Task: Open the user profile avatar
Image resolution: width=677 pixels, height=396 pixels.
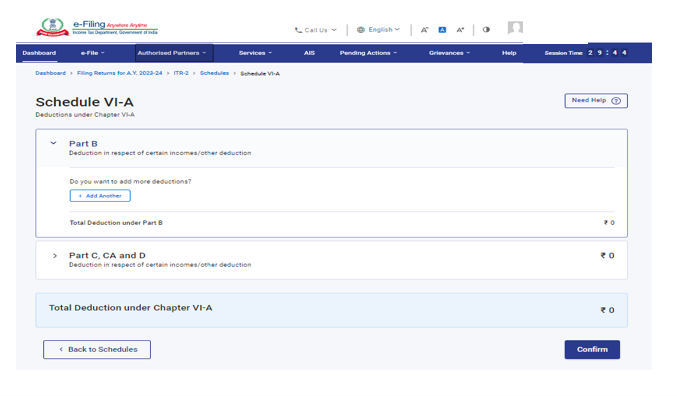Action: pos(515,28)
